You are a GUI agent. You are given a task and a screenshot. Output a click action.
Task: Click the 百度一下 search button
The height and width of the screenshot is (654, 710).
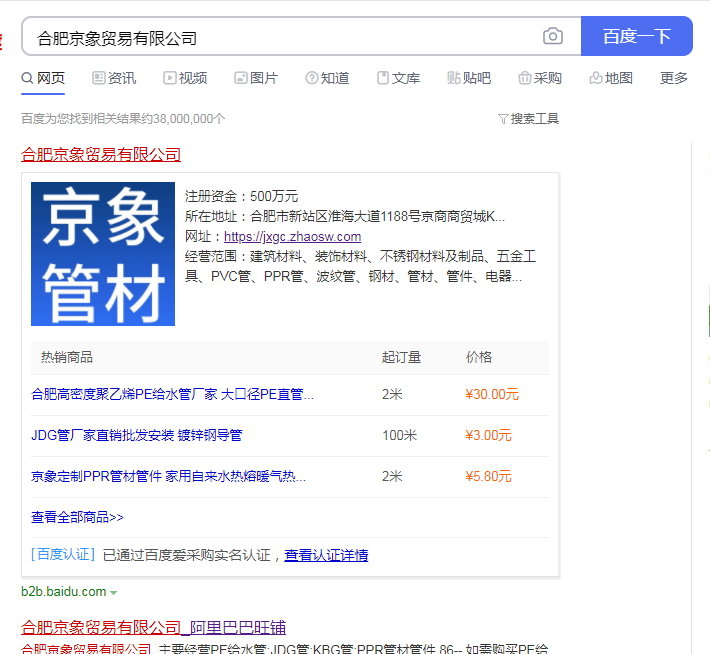click(637, 36)
